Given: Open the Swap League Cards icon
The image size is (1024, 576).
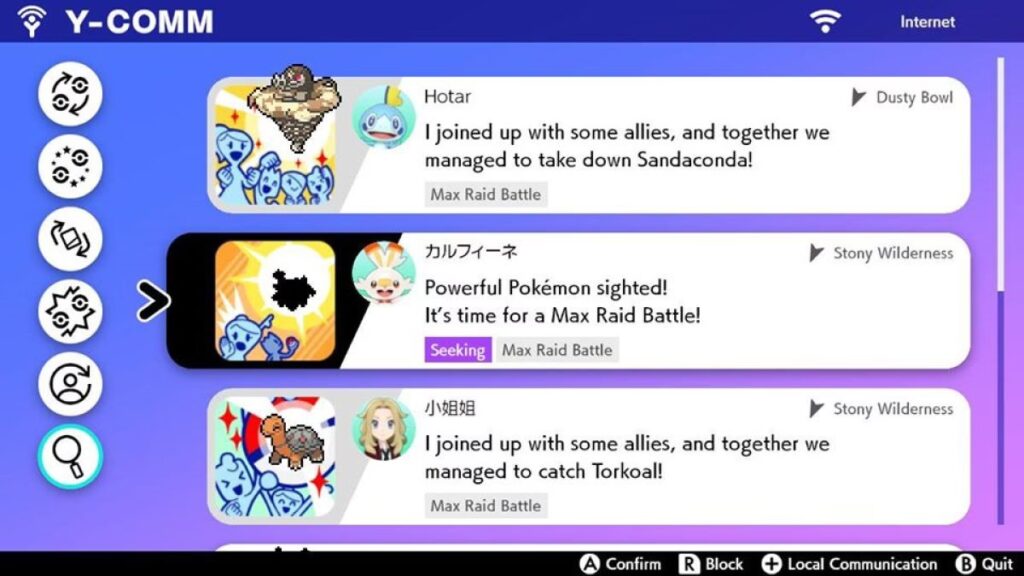Looking at the screenshot, I should tap(71, 240).
